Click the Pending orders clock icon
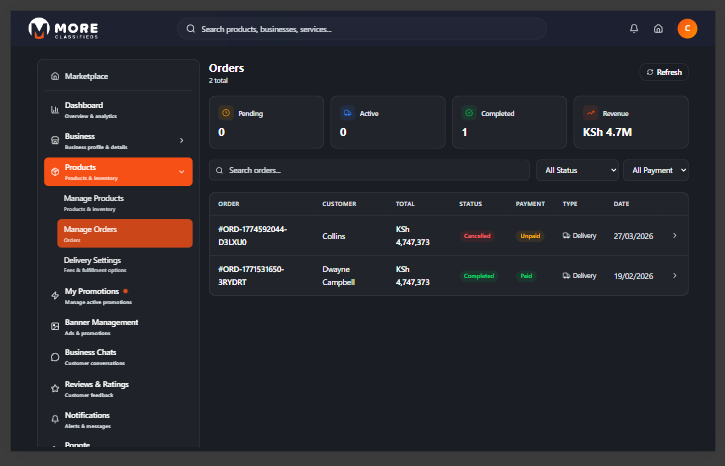The height and width of the screenshot is (466, 725). click(225, 113)
